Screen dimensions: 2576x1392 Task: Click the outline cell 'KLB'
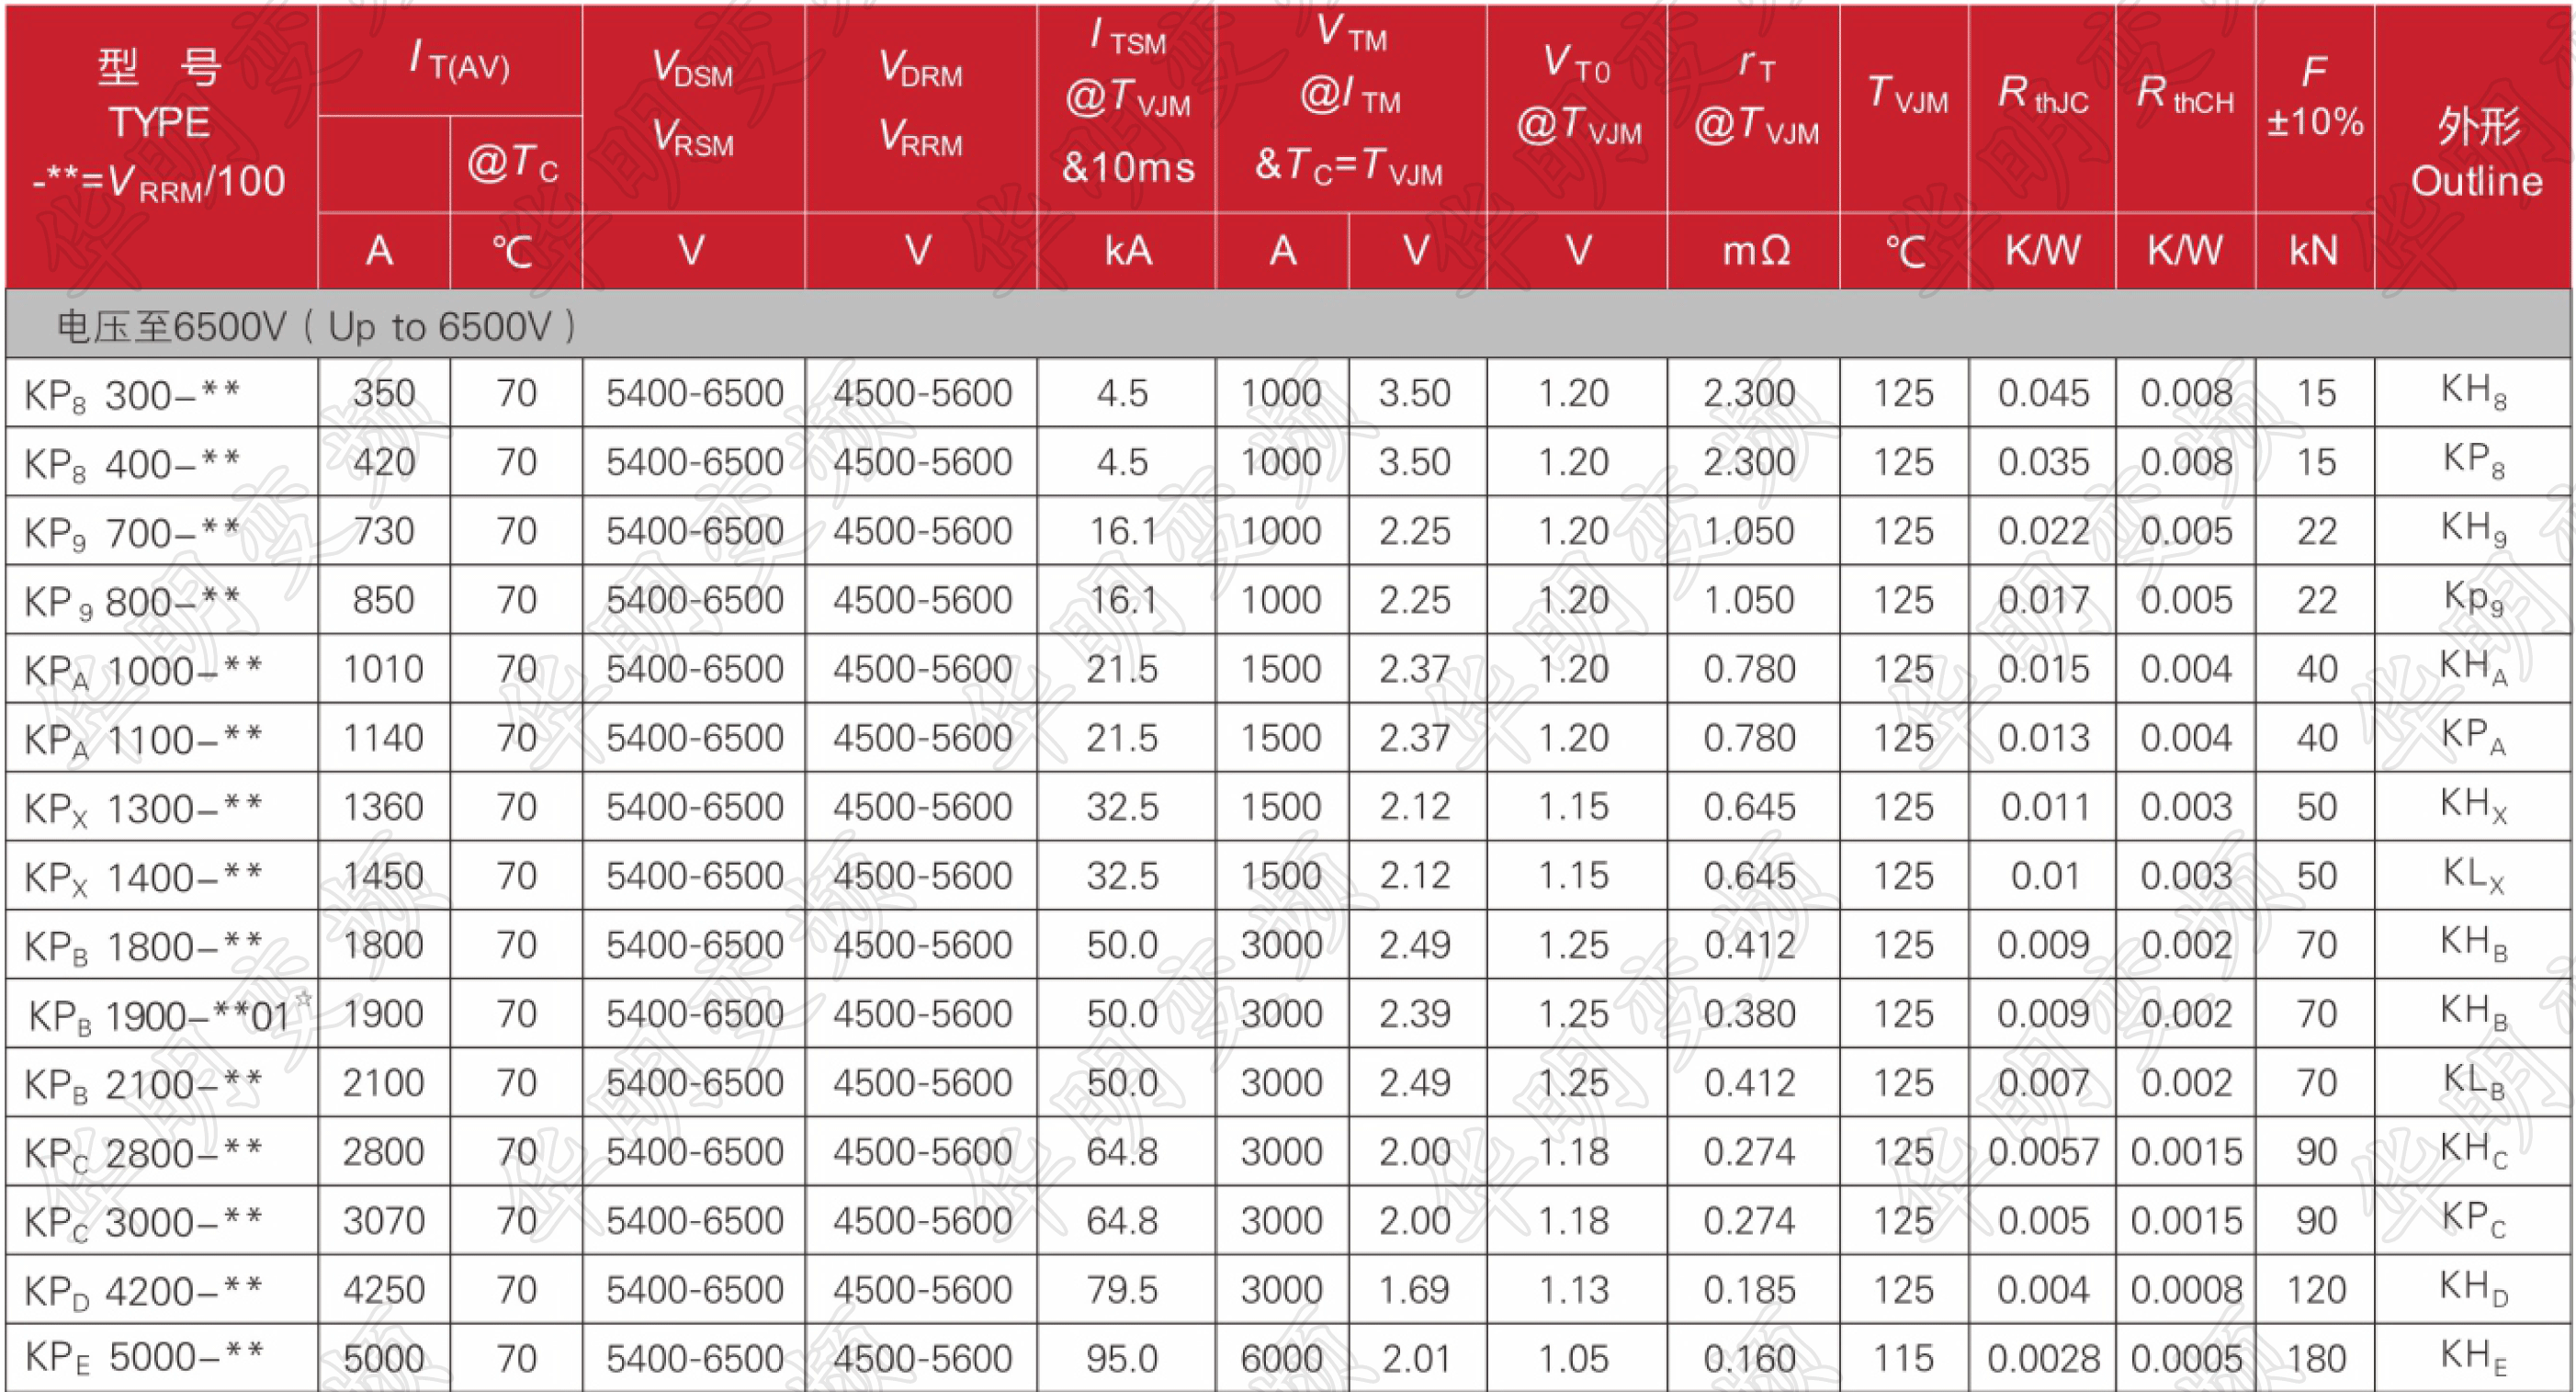pos(2474,1082)
